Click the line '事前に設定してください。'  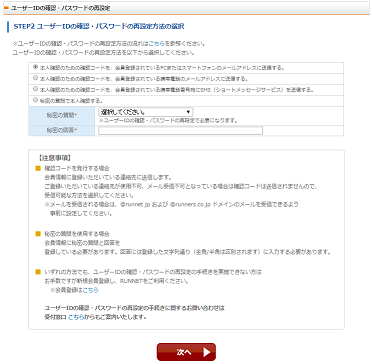pos(80,214)
